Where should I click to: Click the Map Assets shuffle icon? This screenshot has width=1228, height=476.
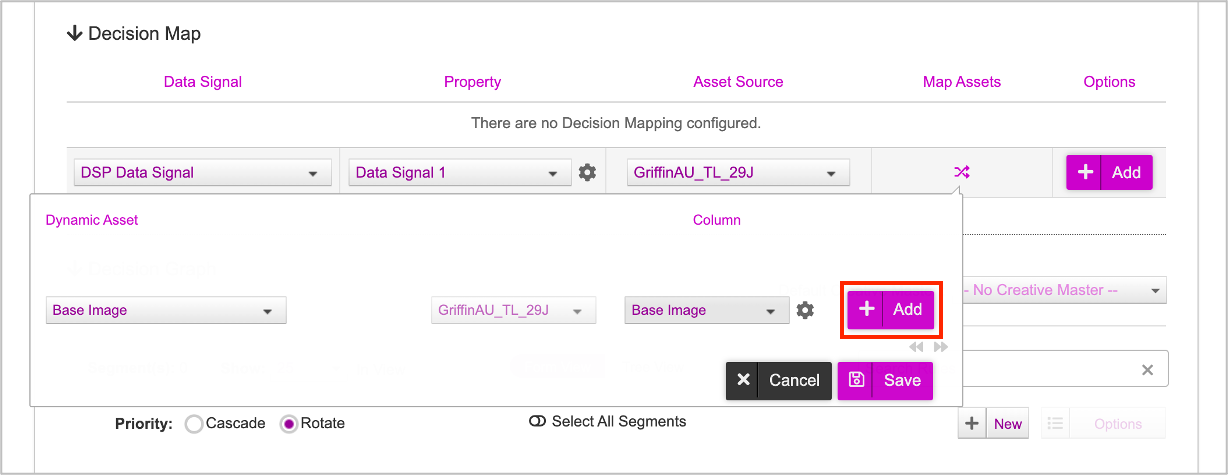[x=961, y=172]
